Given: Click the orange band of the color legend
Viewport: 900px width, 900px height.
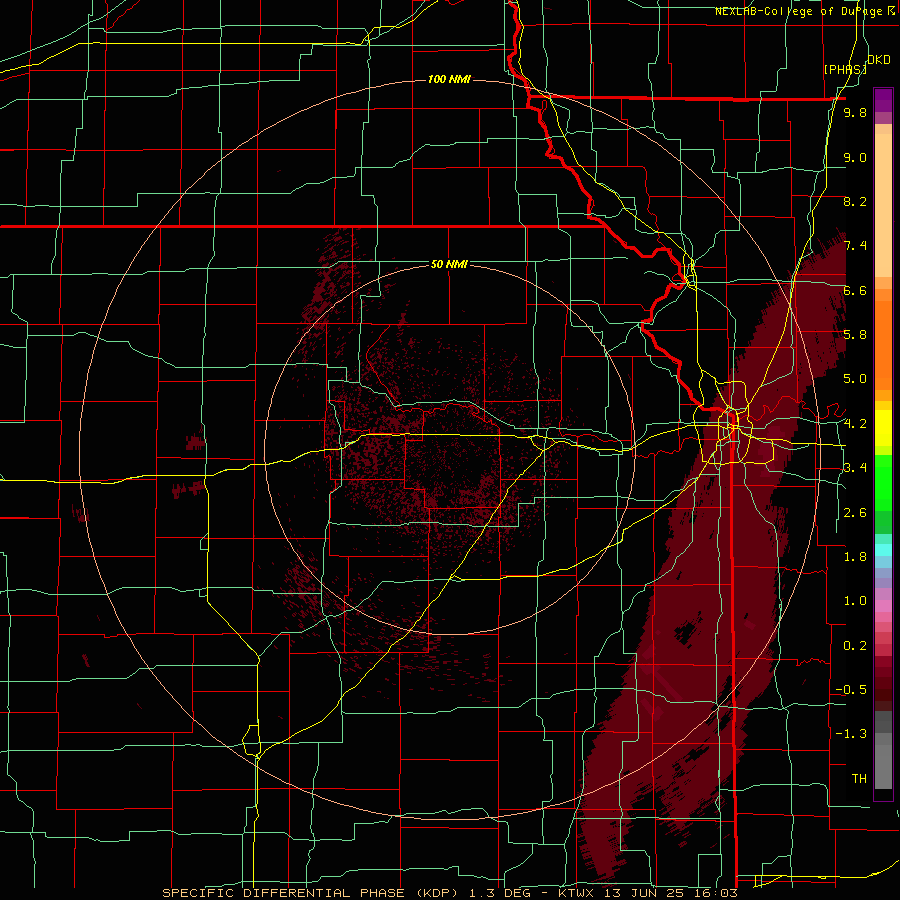Looking at the screenshot, I should tap(883, 344).
